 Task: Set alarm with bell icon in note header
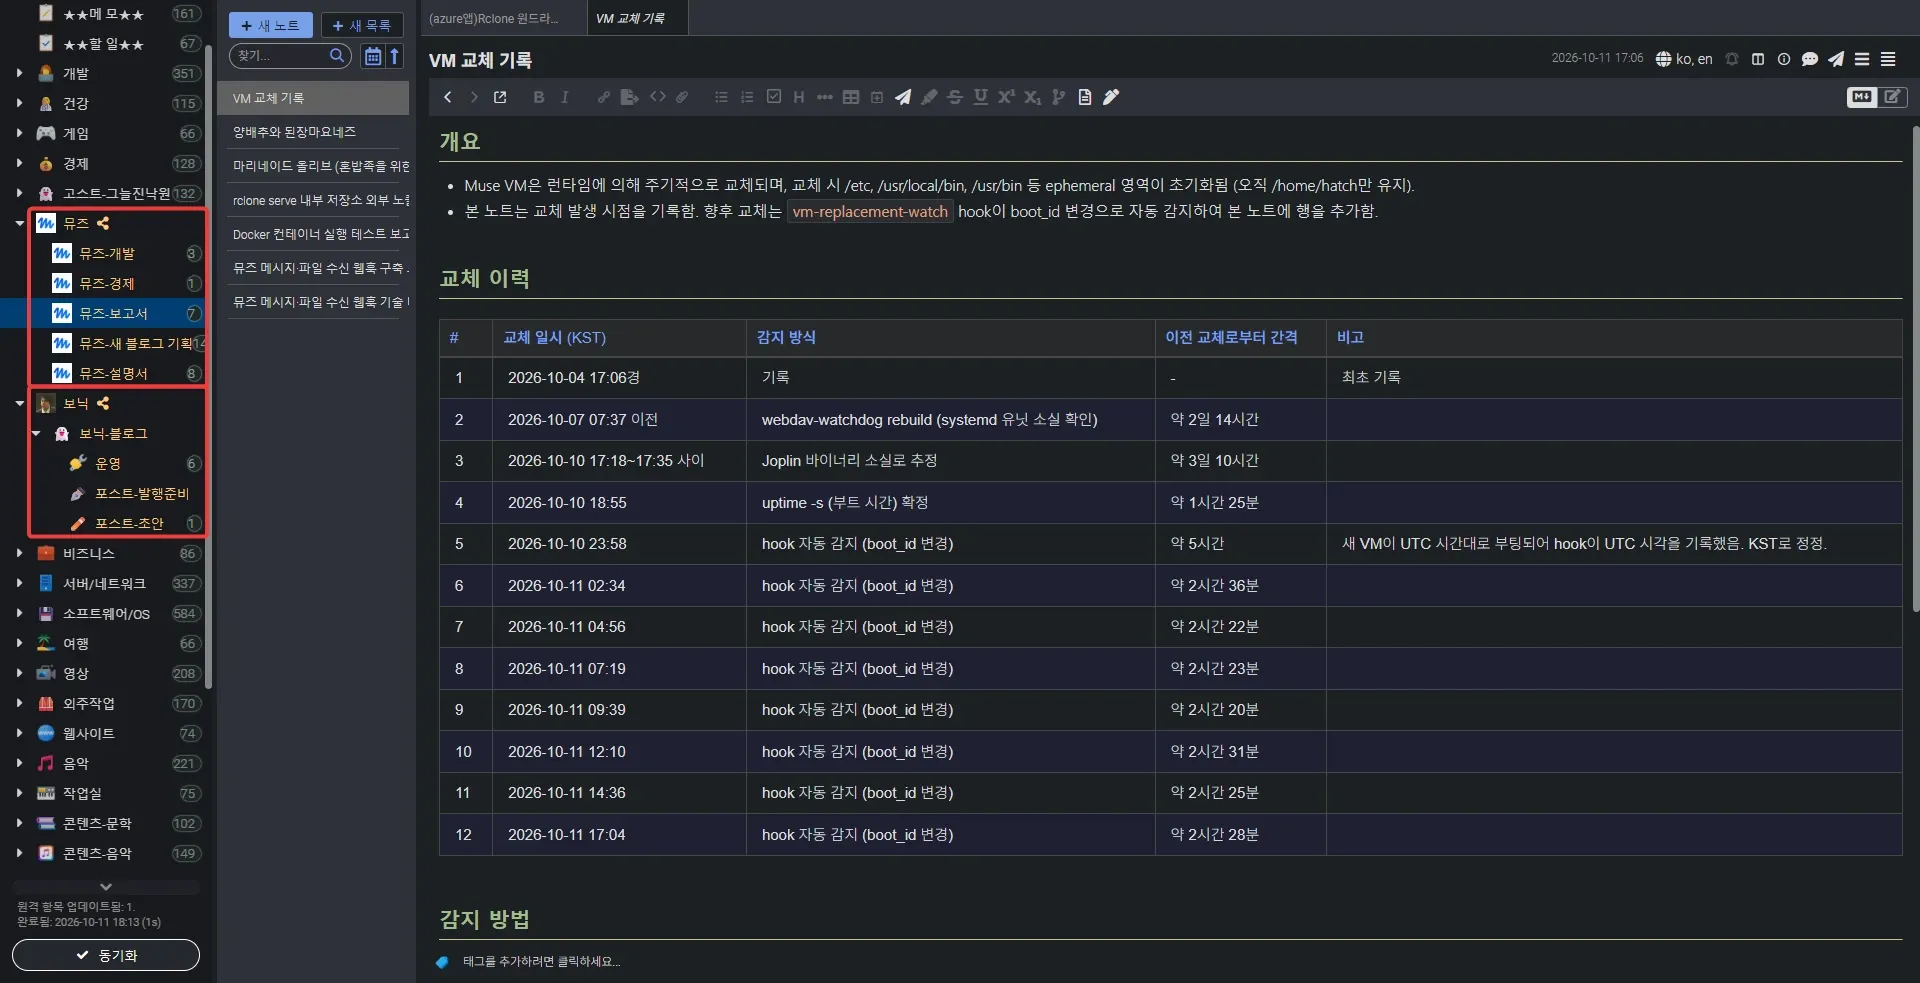click(1732, 59)
